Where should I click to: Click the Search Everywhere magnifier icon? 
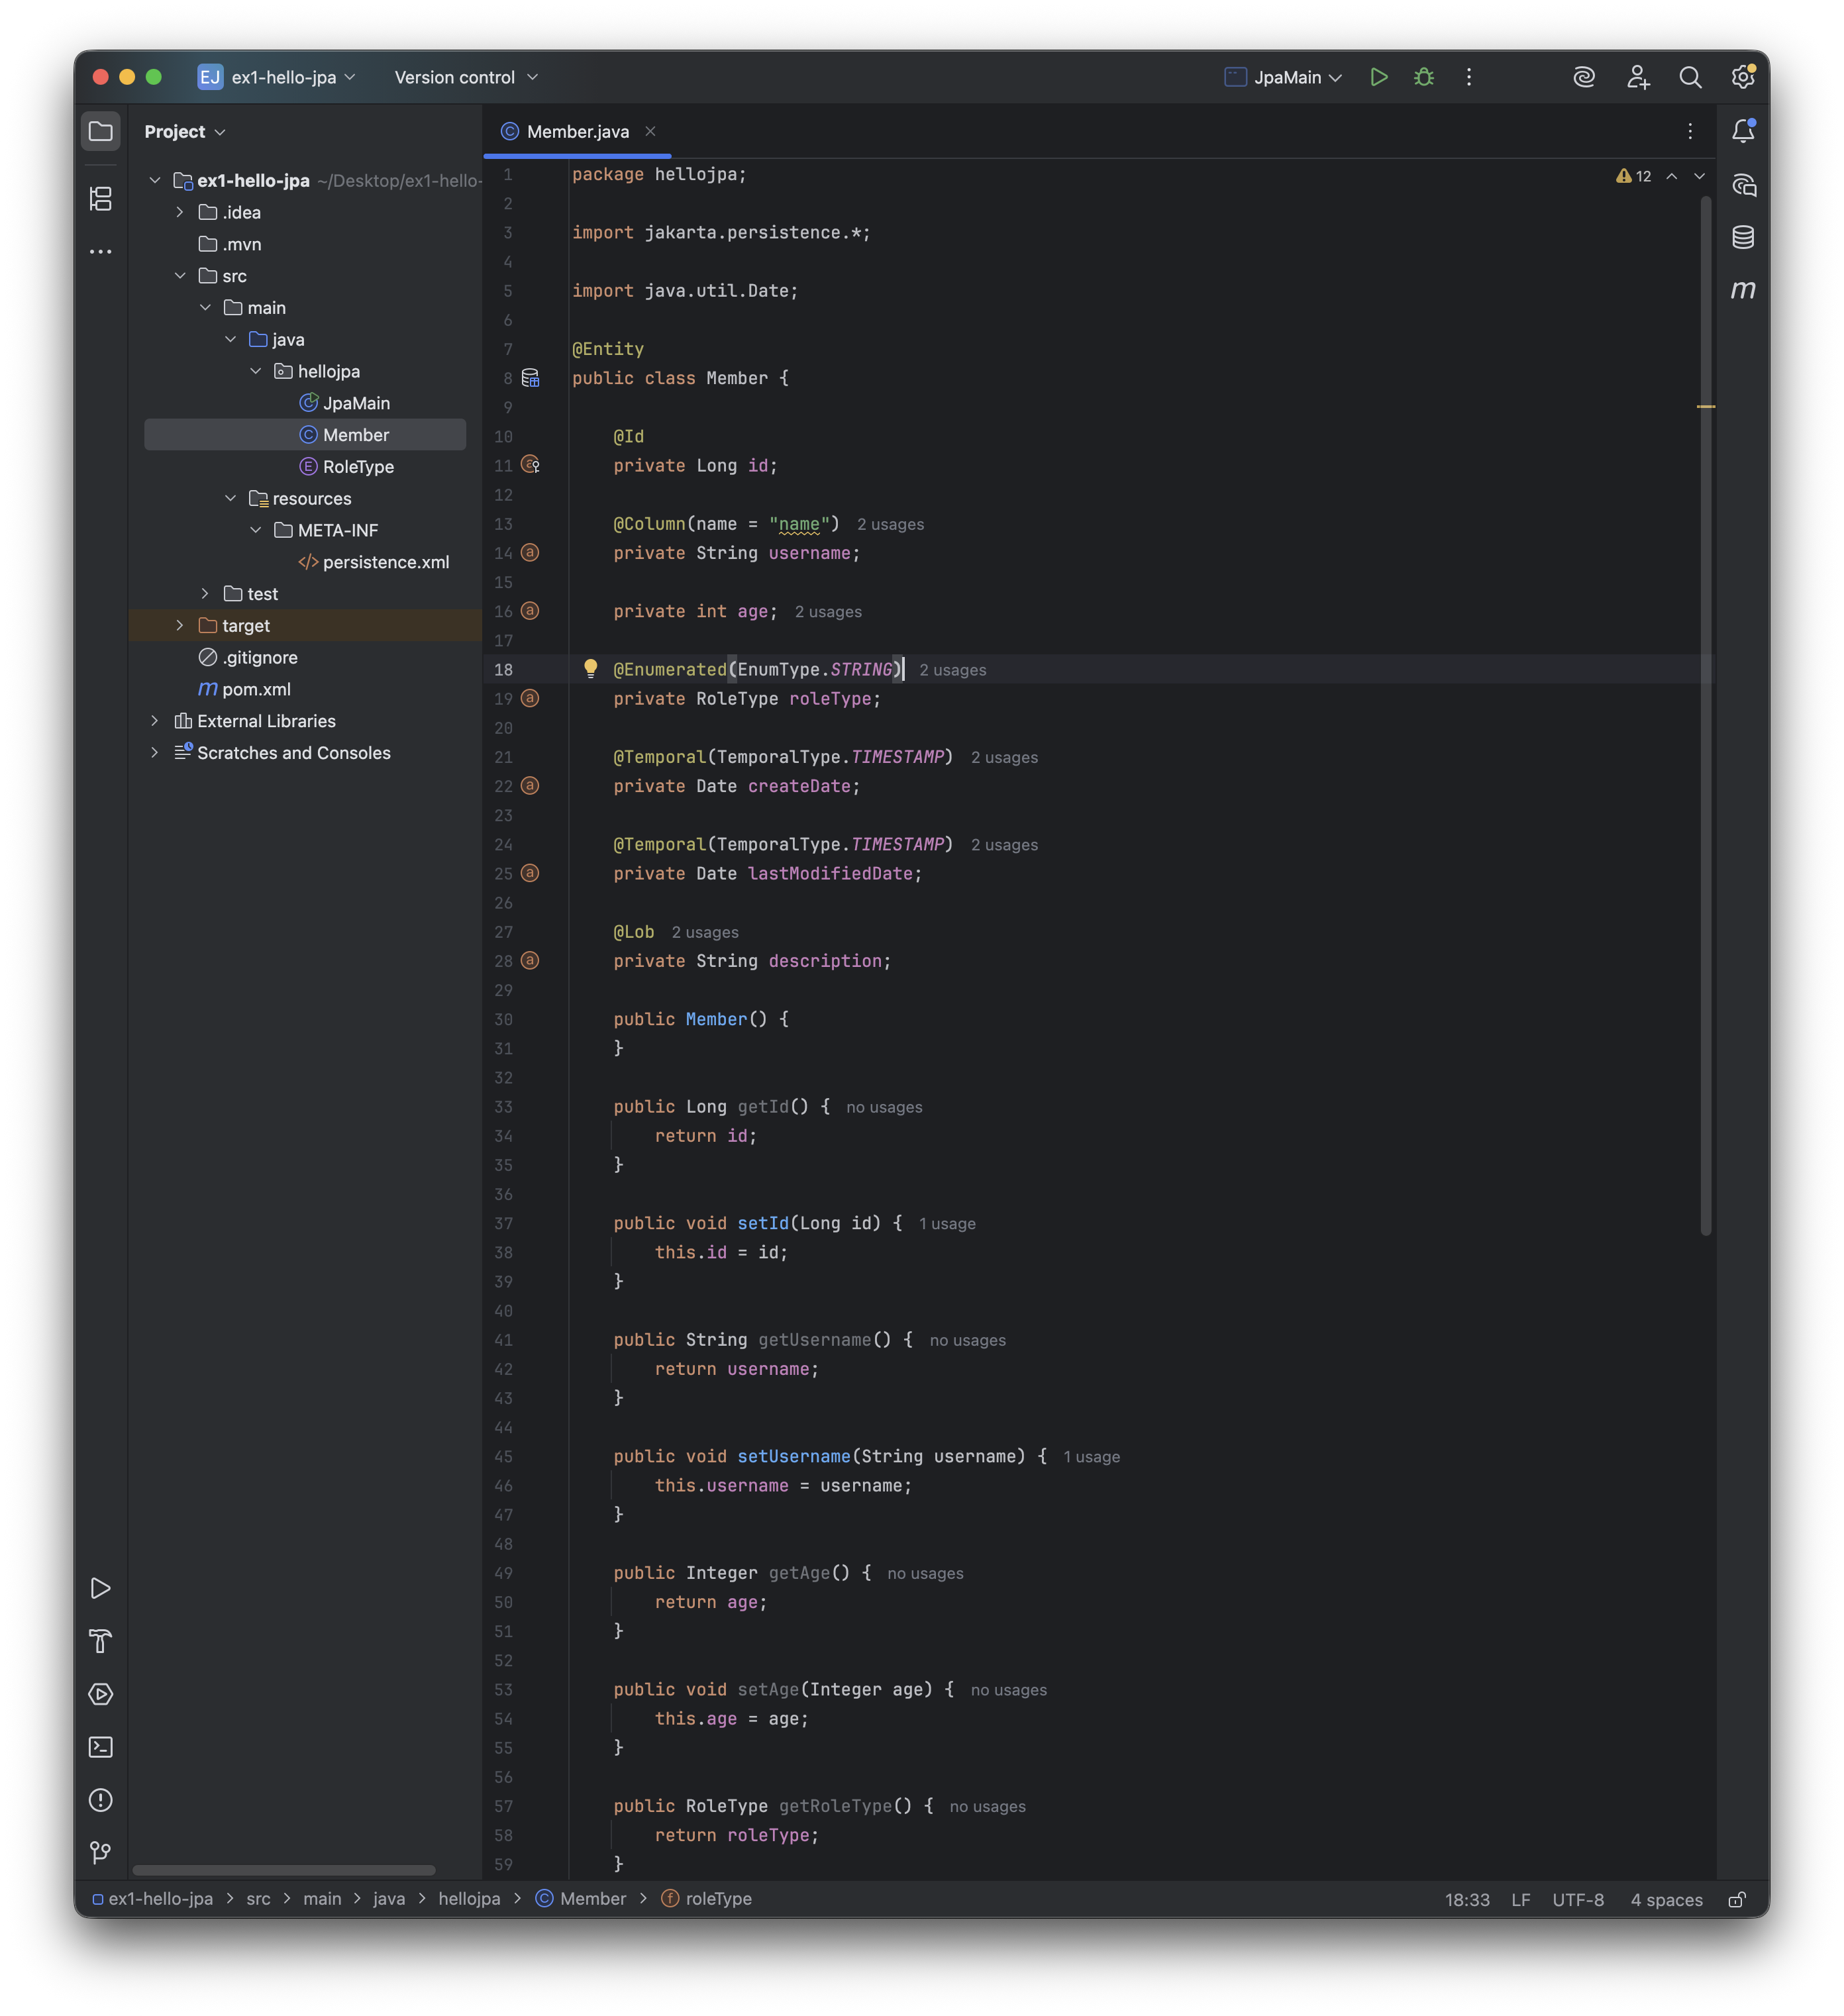[1690, 77]
